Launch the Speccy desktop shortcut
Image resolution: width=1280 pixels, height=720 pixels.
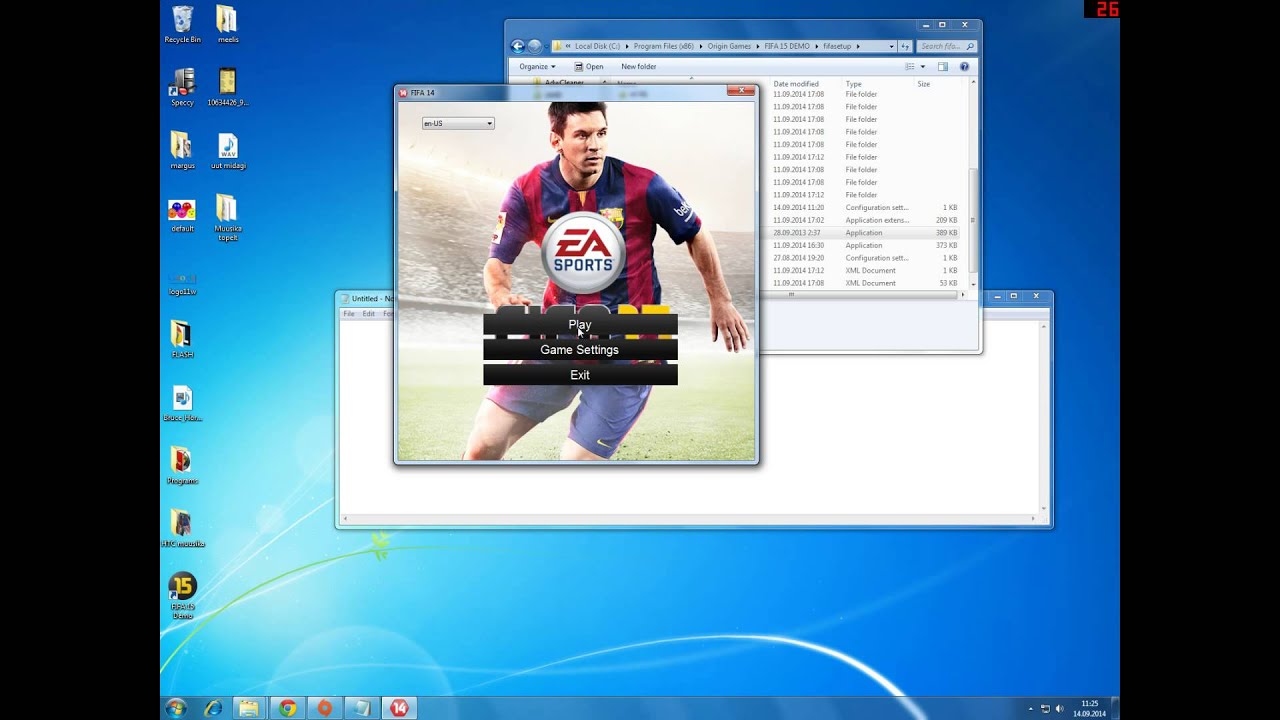pos(183,88)
